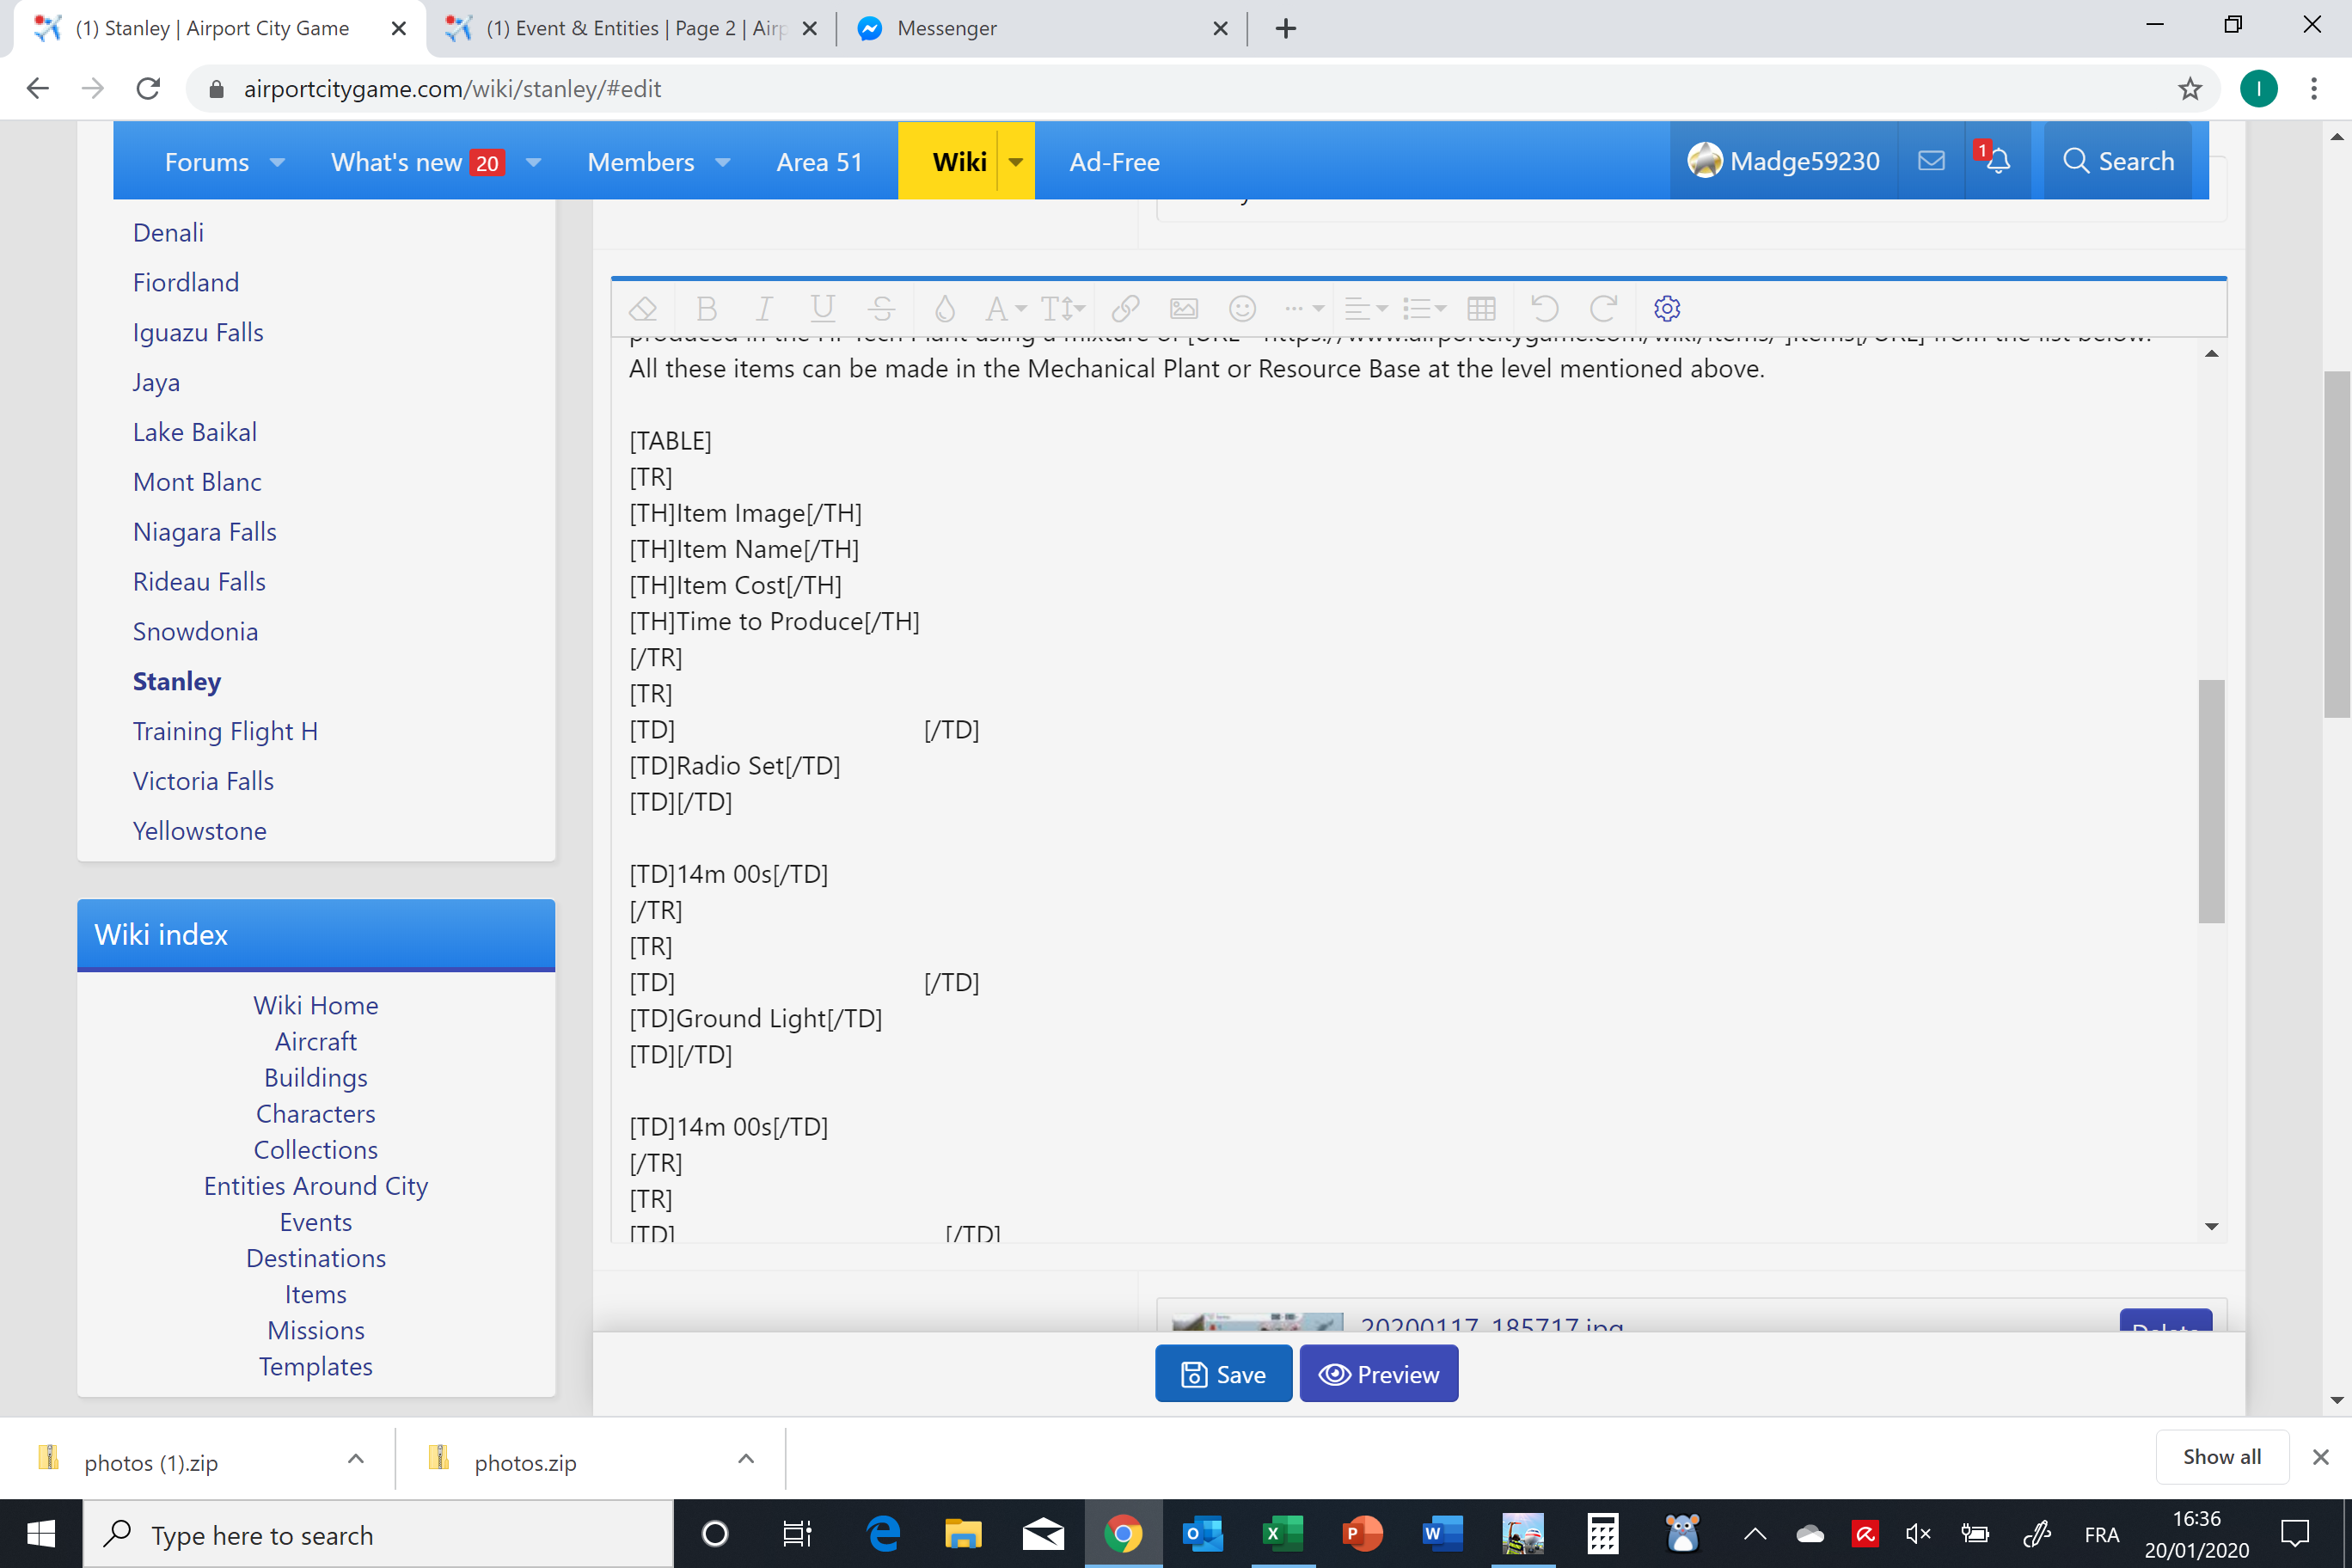The width and height of the screenshot is (2352, 1568).
Task: Open the inbox envelope icon
Action: coord(1931,161)
